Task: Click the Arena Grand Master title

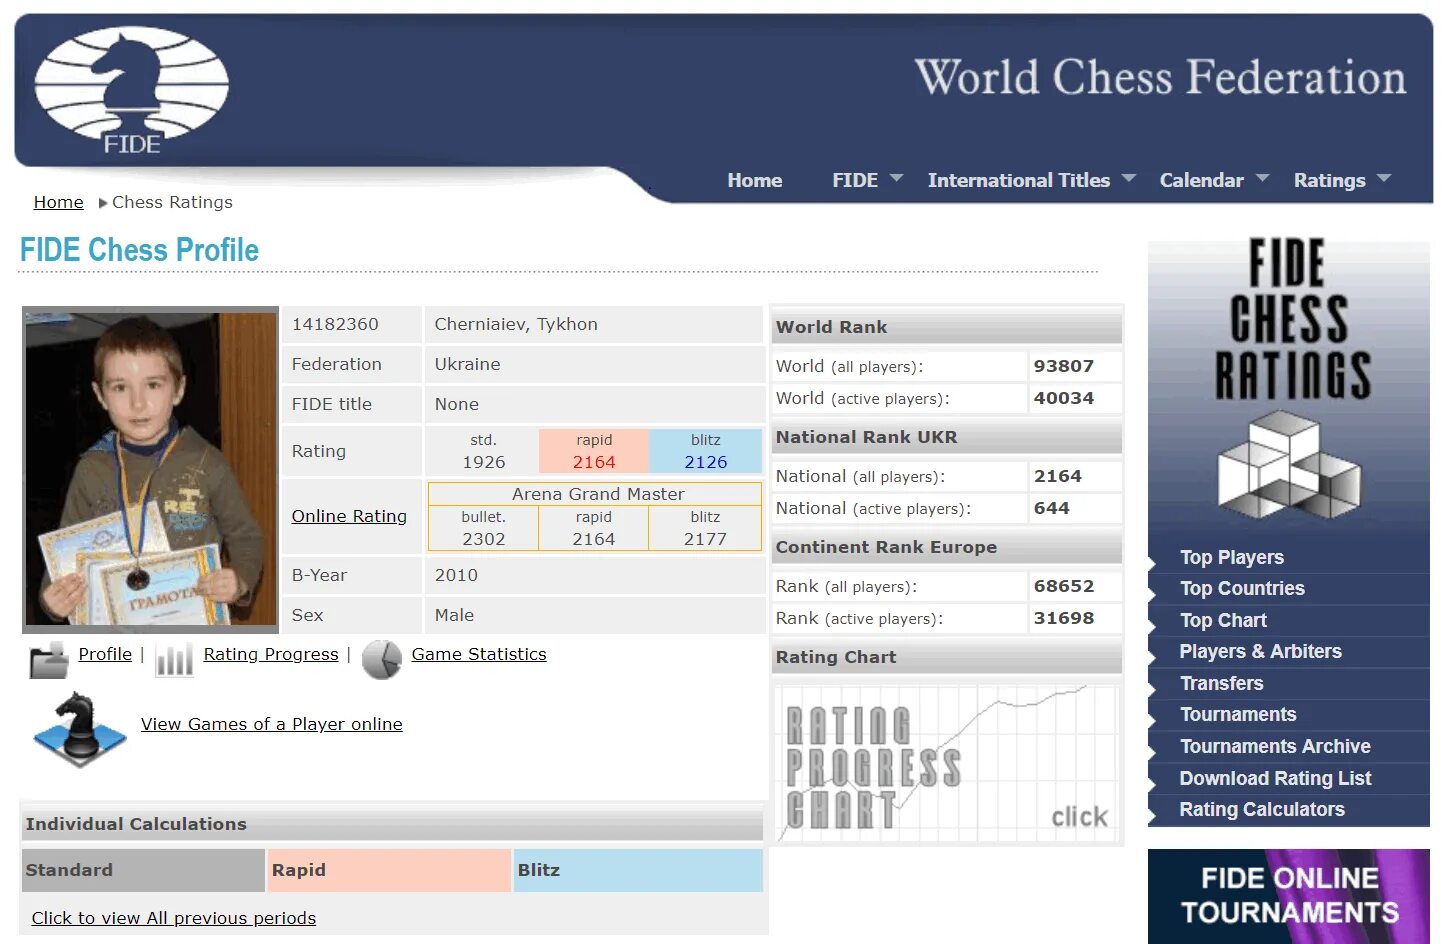Action: point(598,494)
